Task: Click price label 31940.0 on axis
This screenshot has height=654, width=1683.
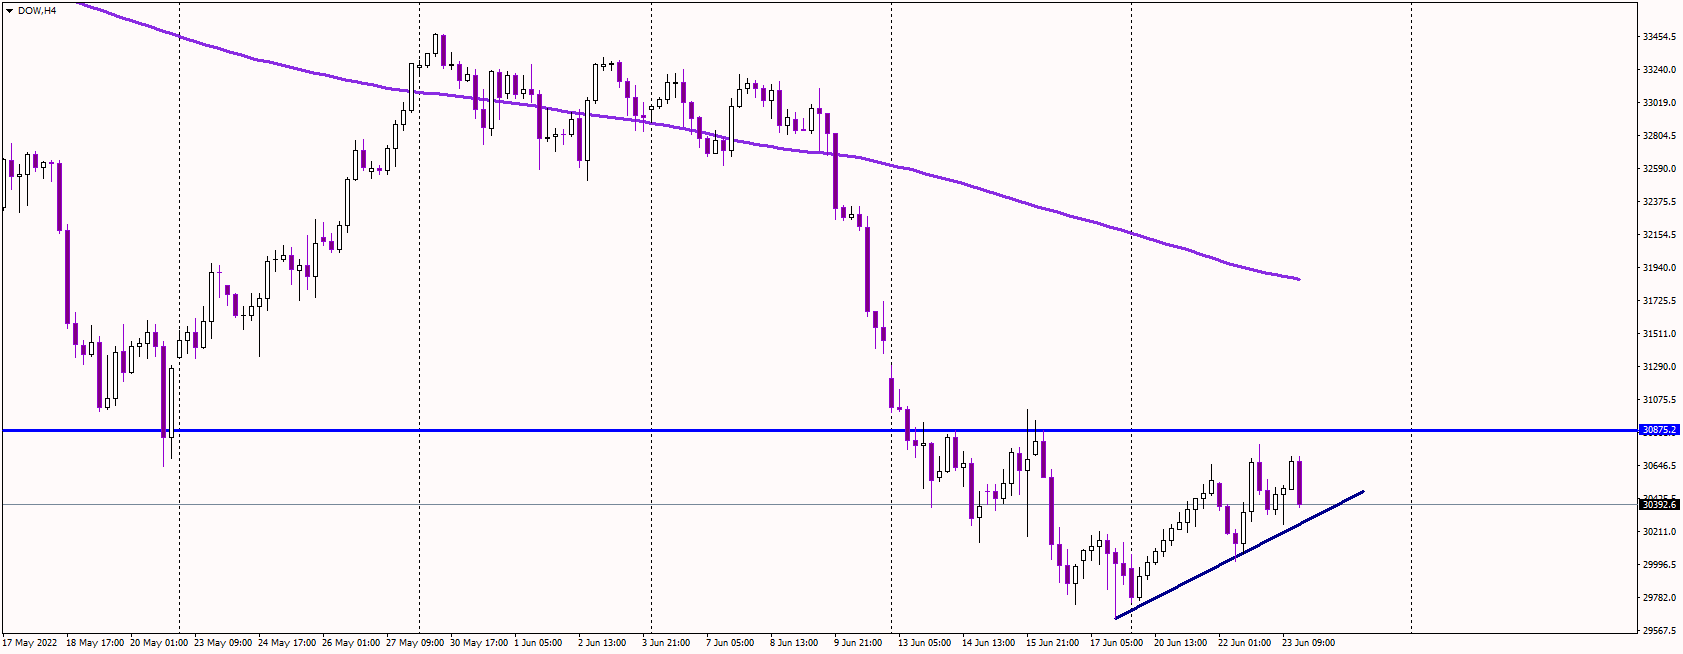Action: click(x=1659, y=267)
